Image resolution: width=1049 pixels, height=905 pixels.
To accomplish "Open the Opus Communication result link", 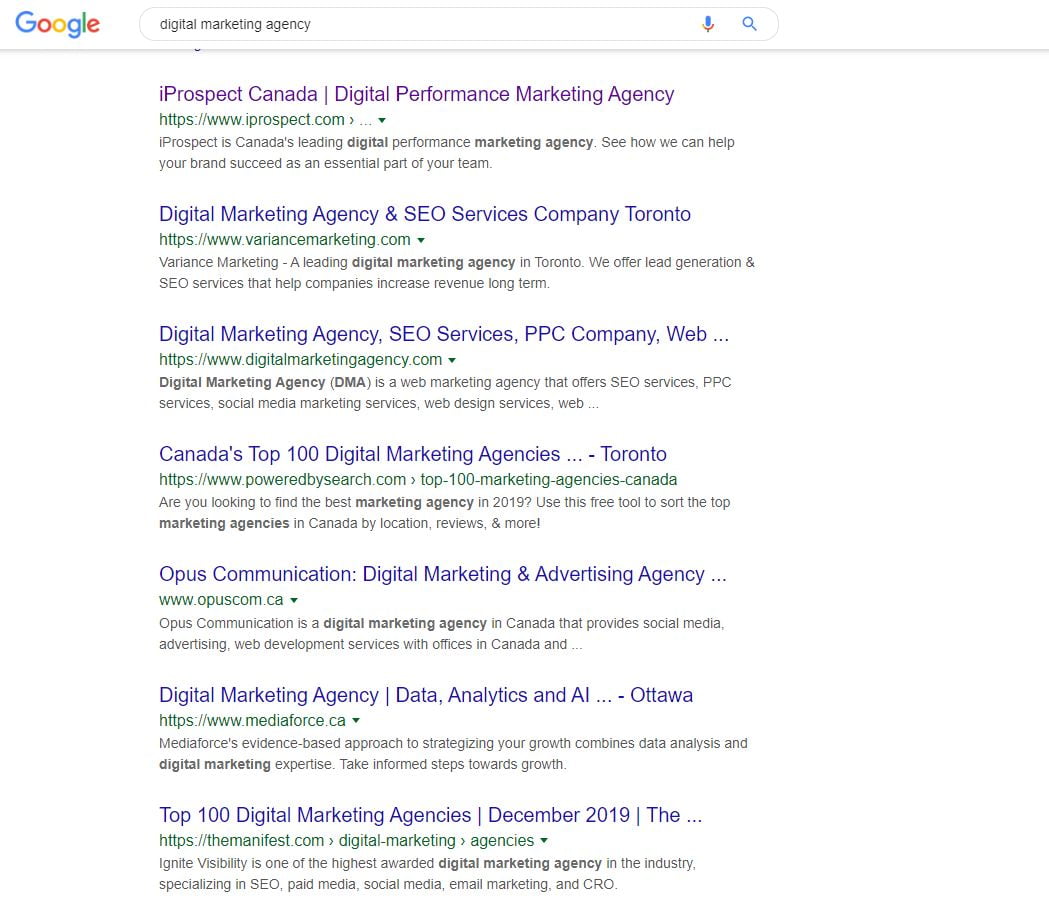I will (x=443, y=574).
